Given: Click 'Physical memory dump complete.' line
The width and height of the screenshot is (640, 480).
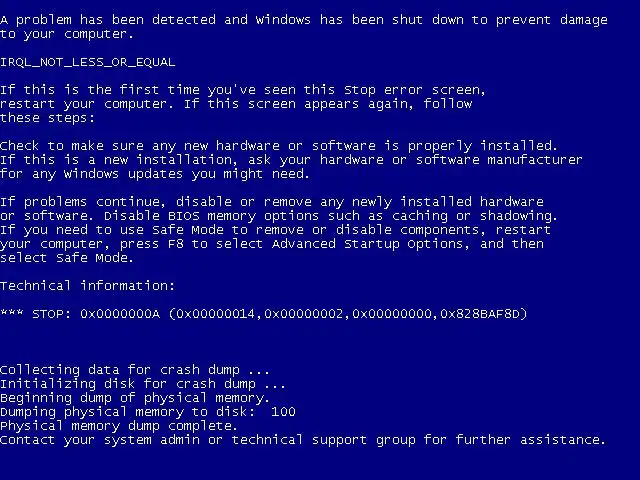Looking at the screenshot, I should 118,426.
